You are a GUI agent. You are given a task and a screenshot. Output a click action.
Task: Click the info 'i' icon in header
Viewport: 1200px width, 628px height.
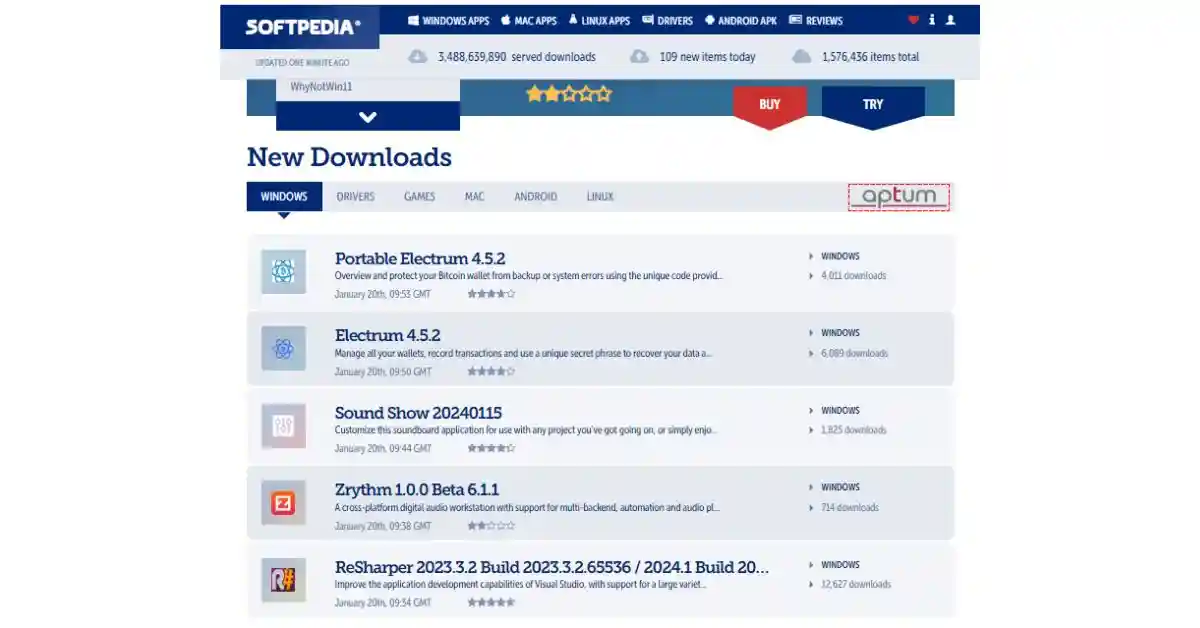coord(932,20)
